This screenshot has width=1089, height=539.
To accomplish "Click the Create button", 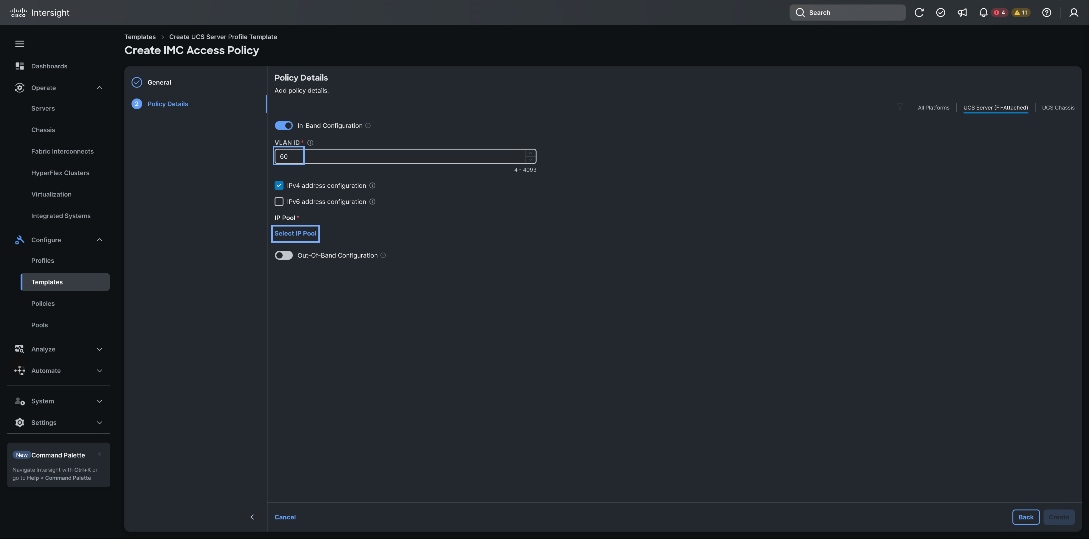I will 1058,517.
